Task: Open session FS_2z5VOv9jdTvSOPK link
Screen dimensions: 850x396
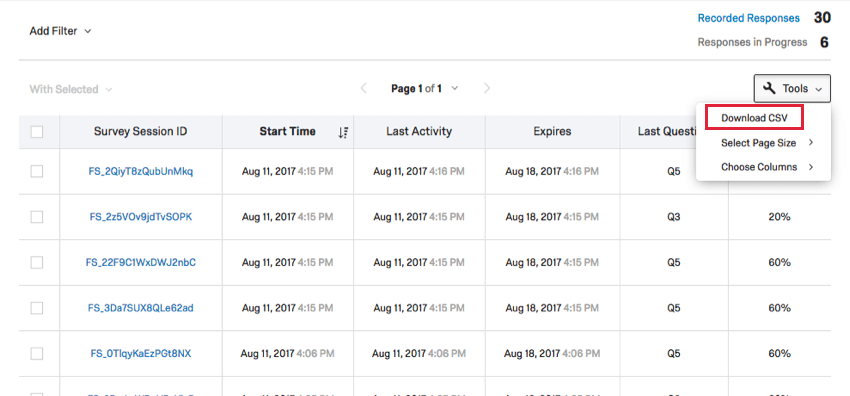Action: coord(141,217)
